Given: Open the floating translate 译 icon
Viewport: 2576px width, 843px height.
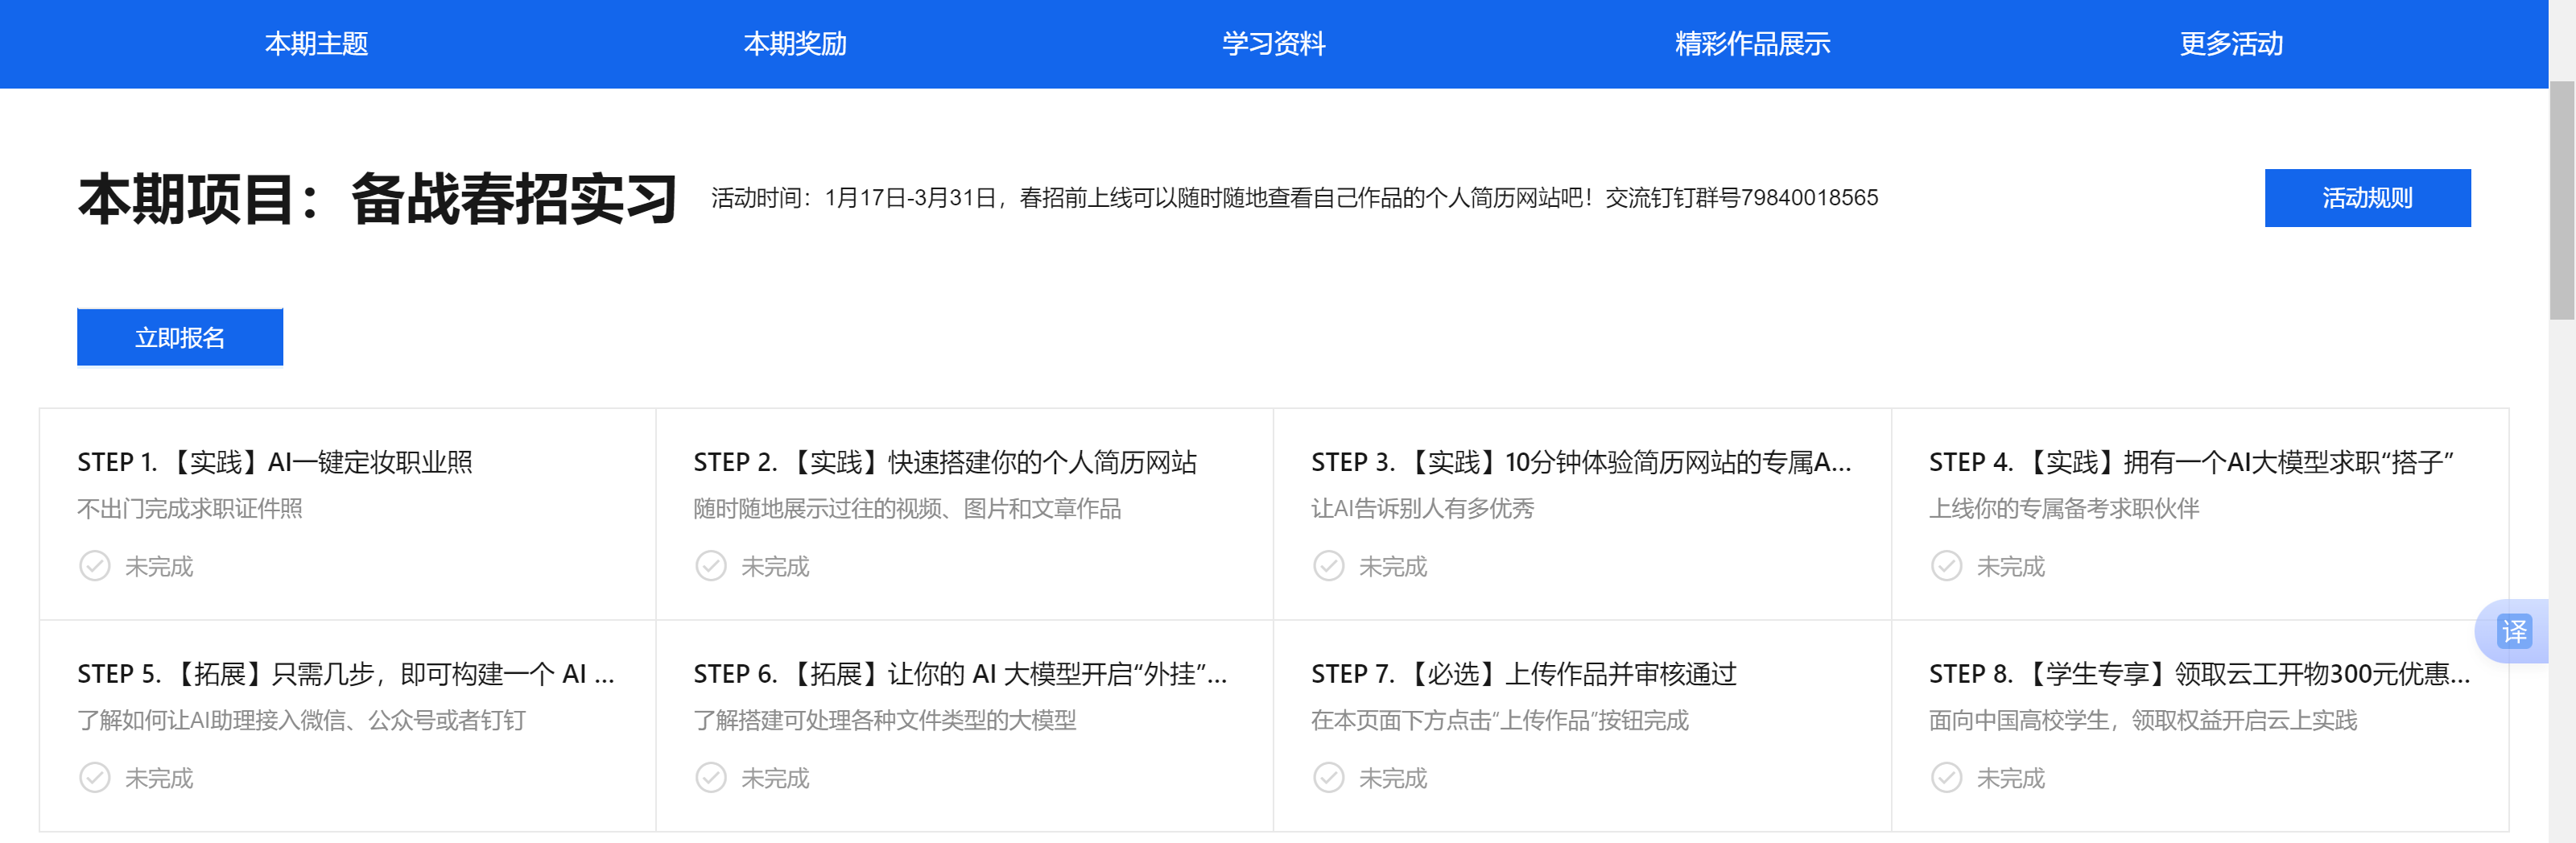Looking at the screenshot, I should pos(2514,631).
